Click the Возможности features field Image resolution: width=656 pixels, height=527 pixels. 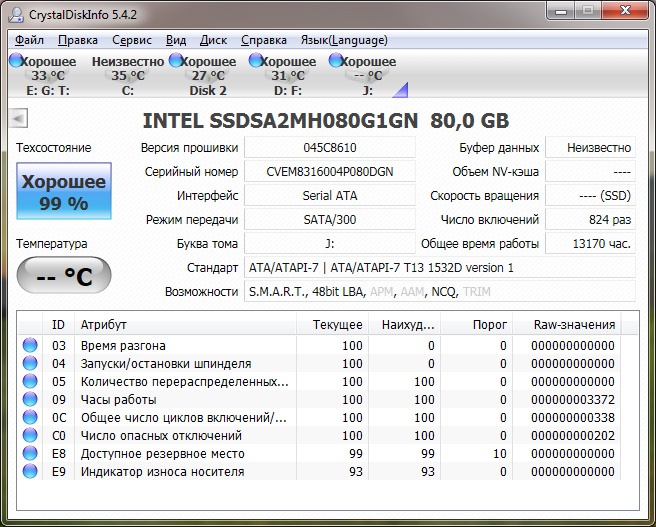coord(440,292)
